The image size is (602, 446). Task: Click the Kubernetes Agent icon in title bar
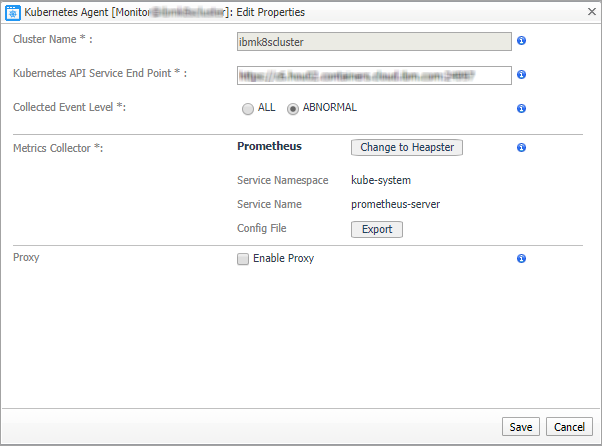pyautogui.click(x=14, y=13)
